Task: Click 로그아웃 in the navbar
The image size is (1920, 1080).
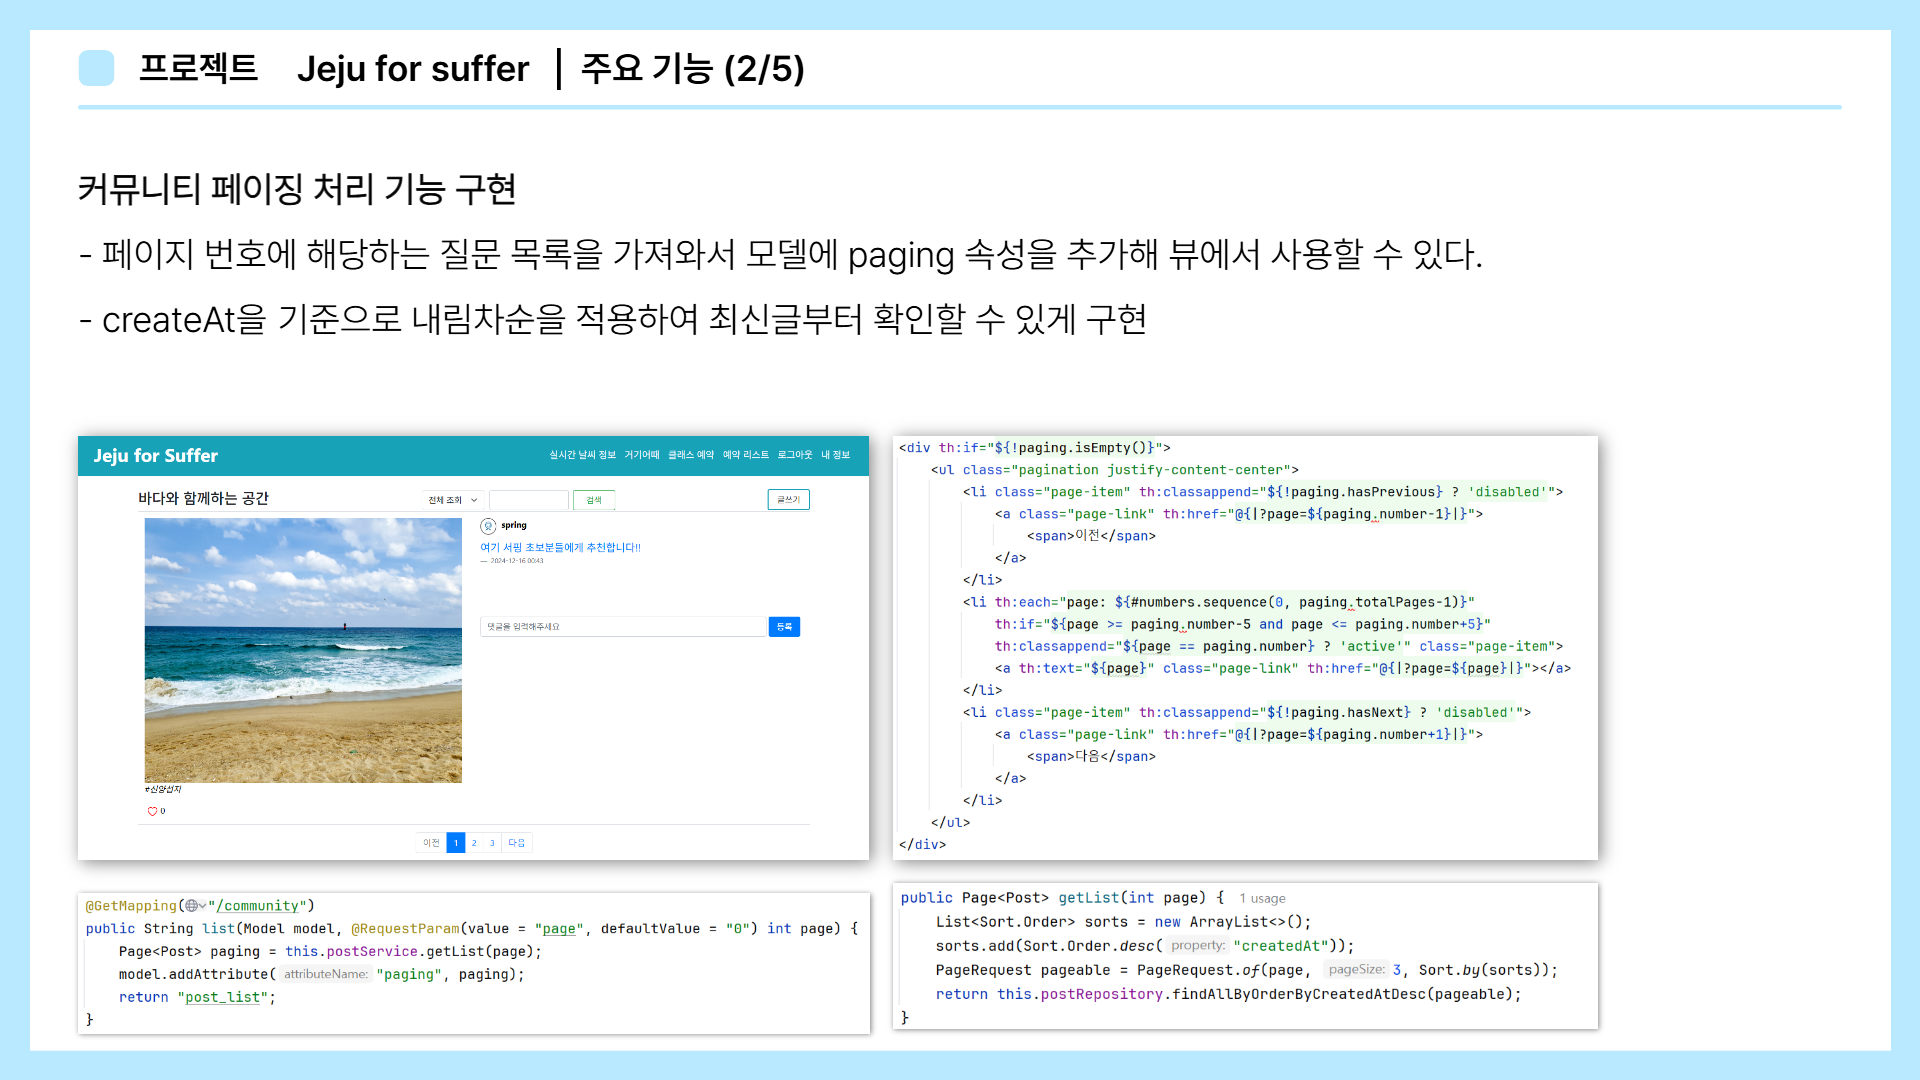Action: pos(795,455)
